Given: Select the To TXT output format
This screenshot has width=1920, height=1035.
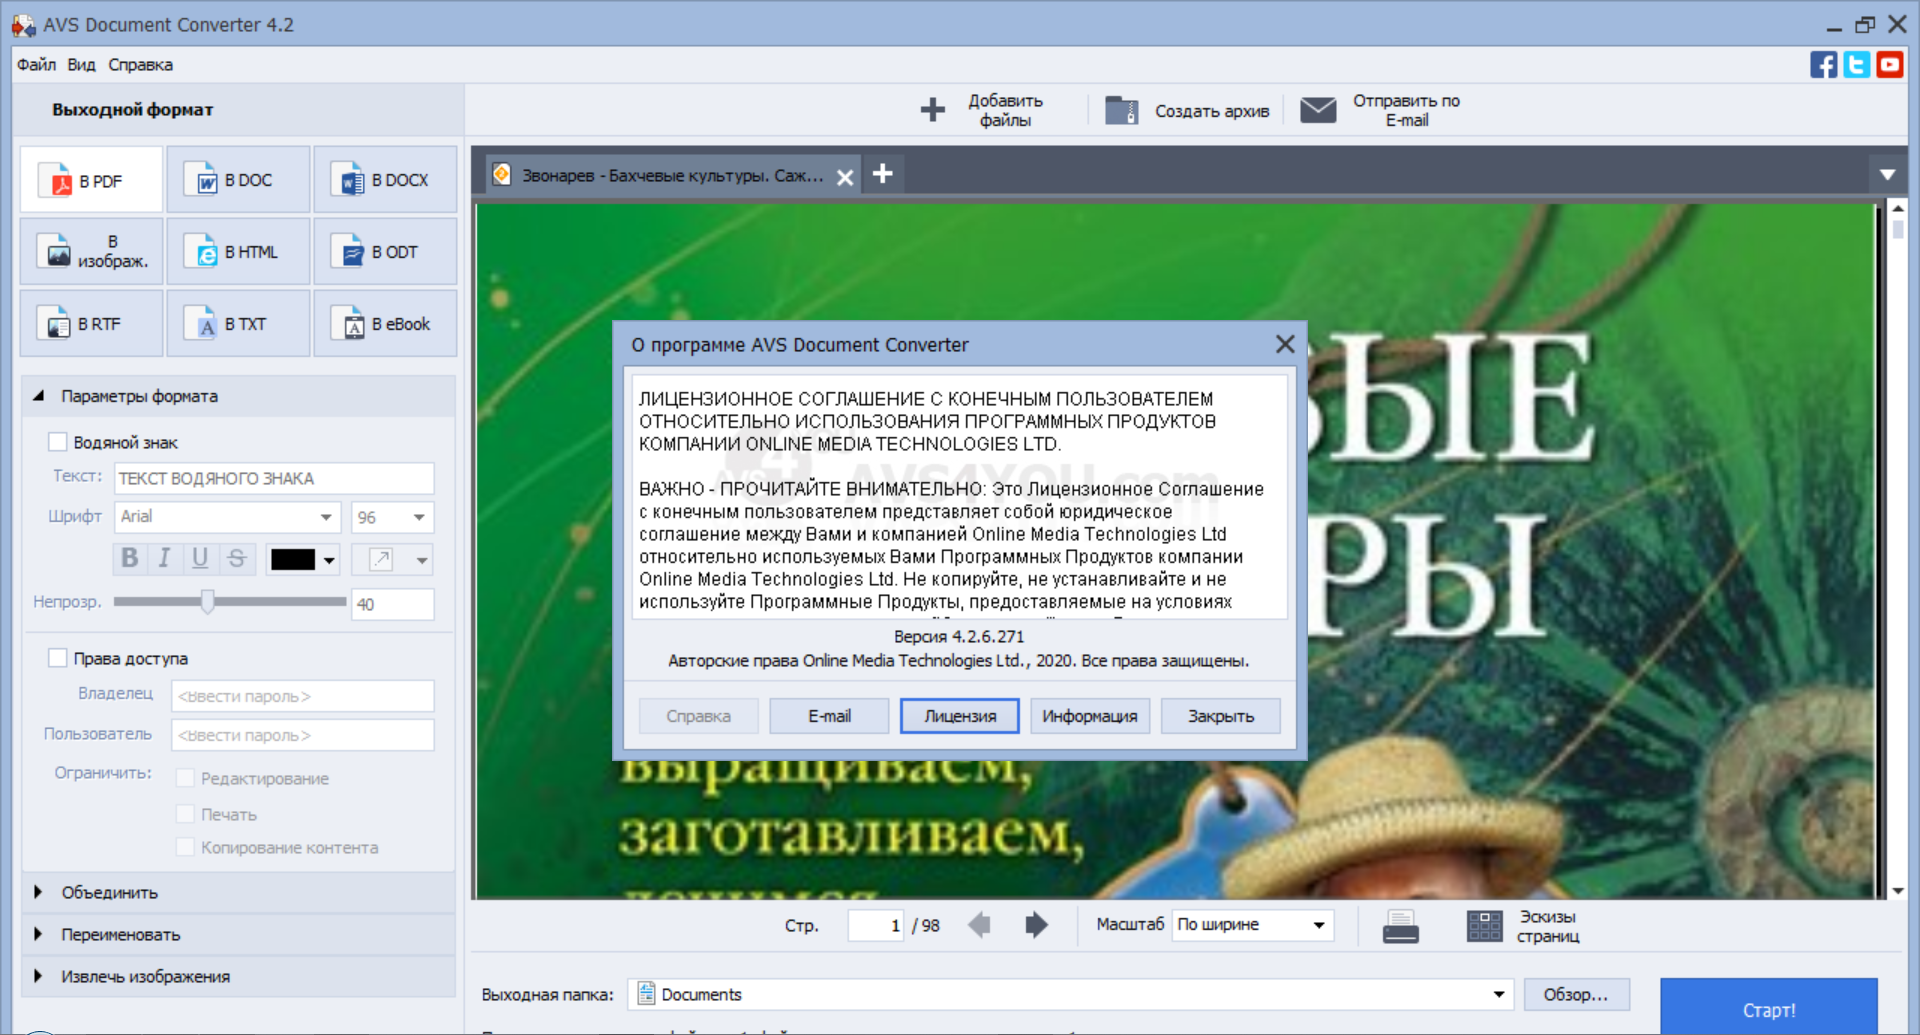Looking at the screenshot, I should click(x=238, y=324).
